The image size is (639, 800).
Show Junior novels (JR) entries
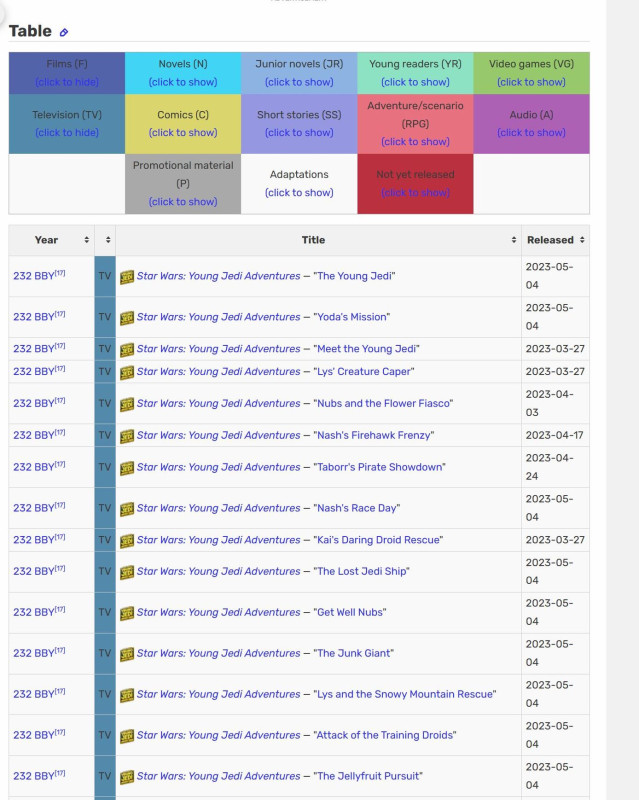point(299,82)
